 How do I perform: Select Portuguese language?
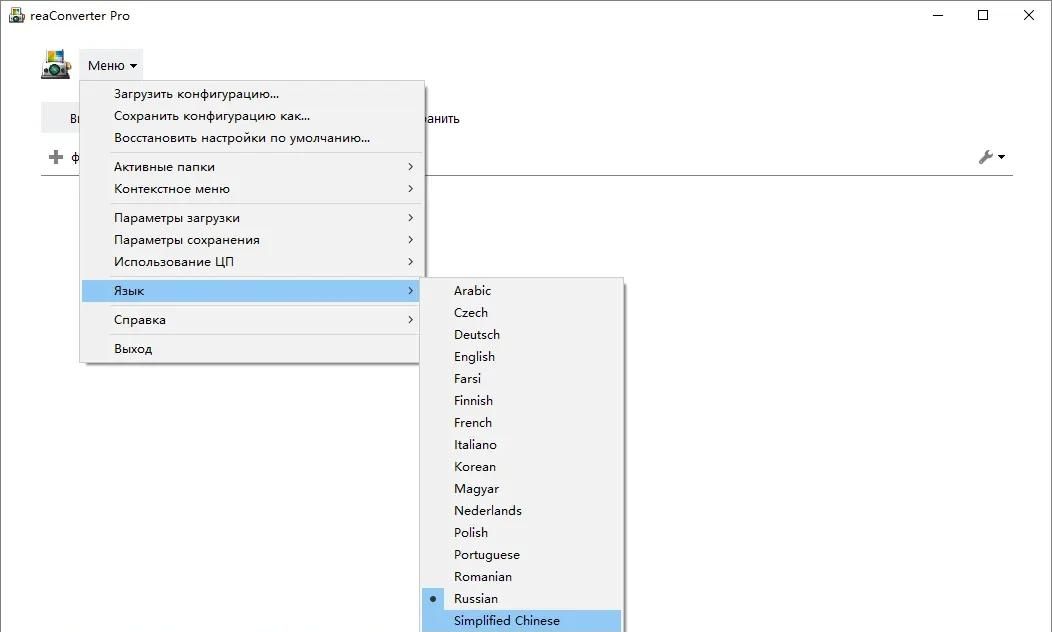pyautogui.click(x=522, y=555)
